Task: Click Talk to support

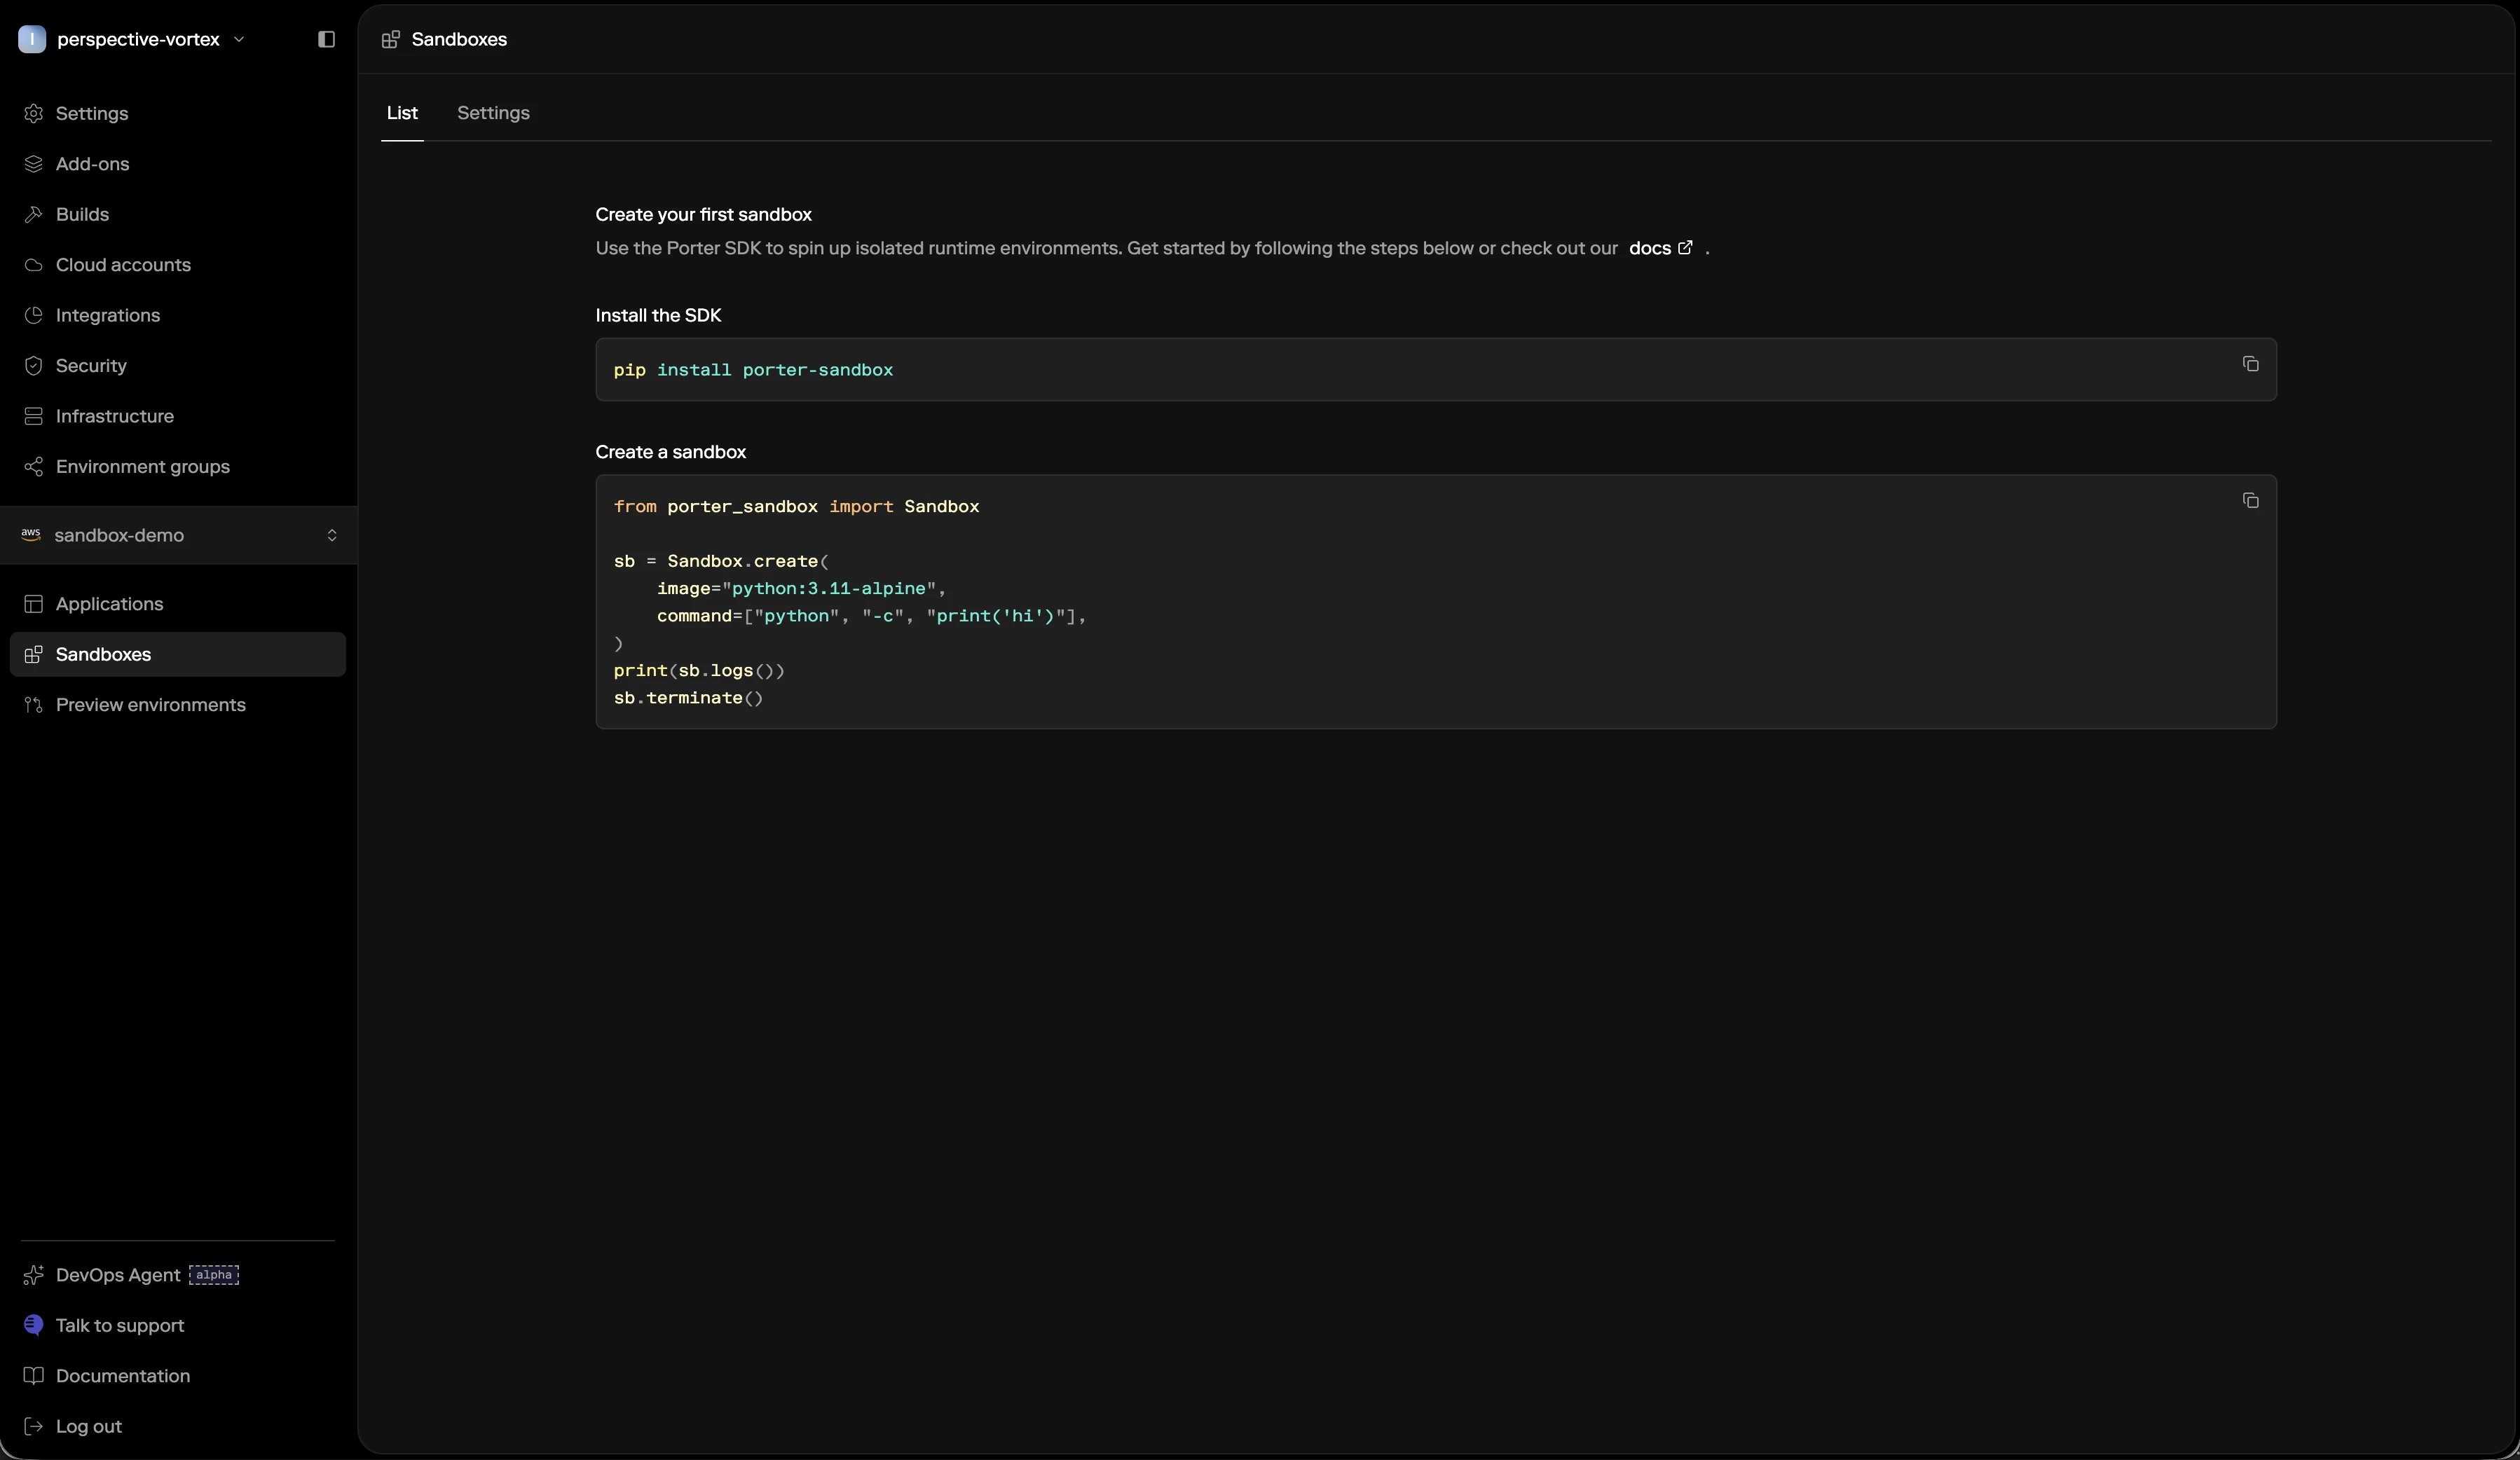Action: pos(178,1325)
